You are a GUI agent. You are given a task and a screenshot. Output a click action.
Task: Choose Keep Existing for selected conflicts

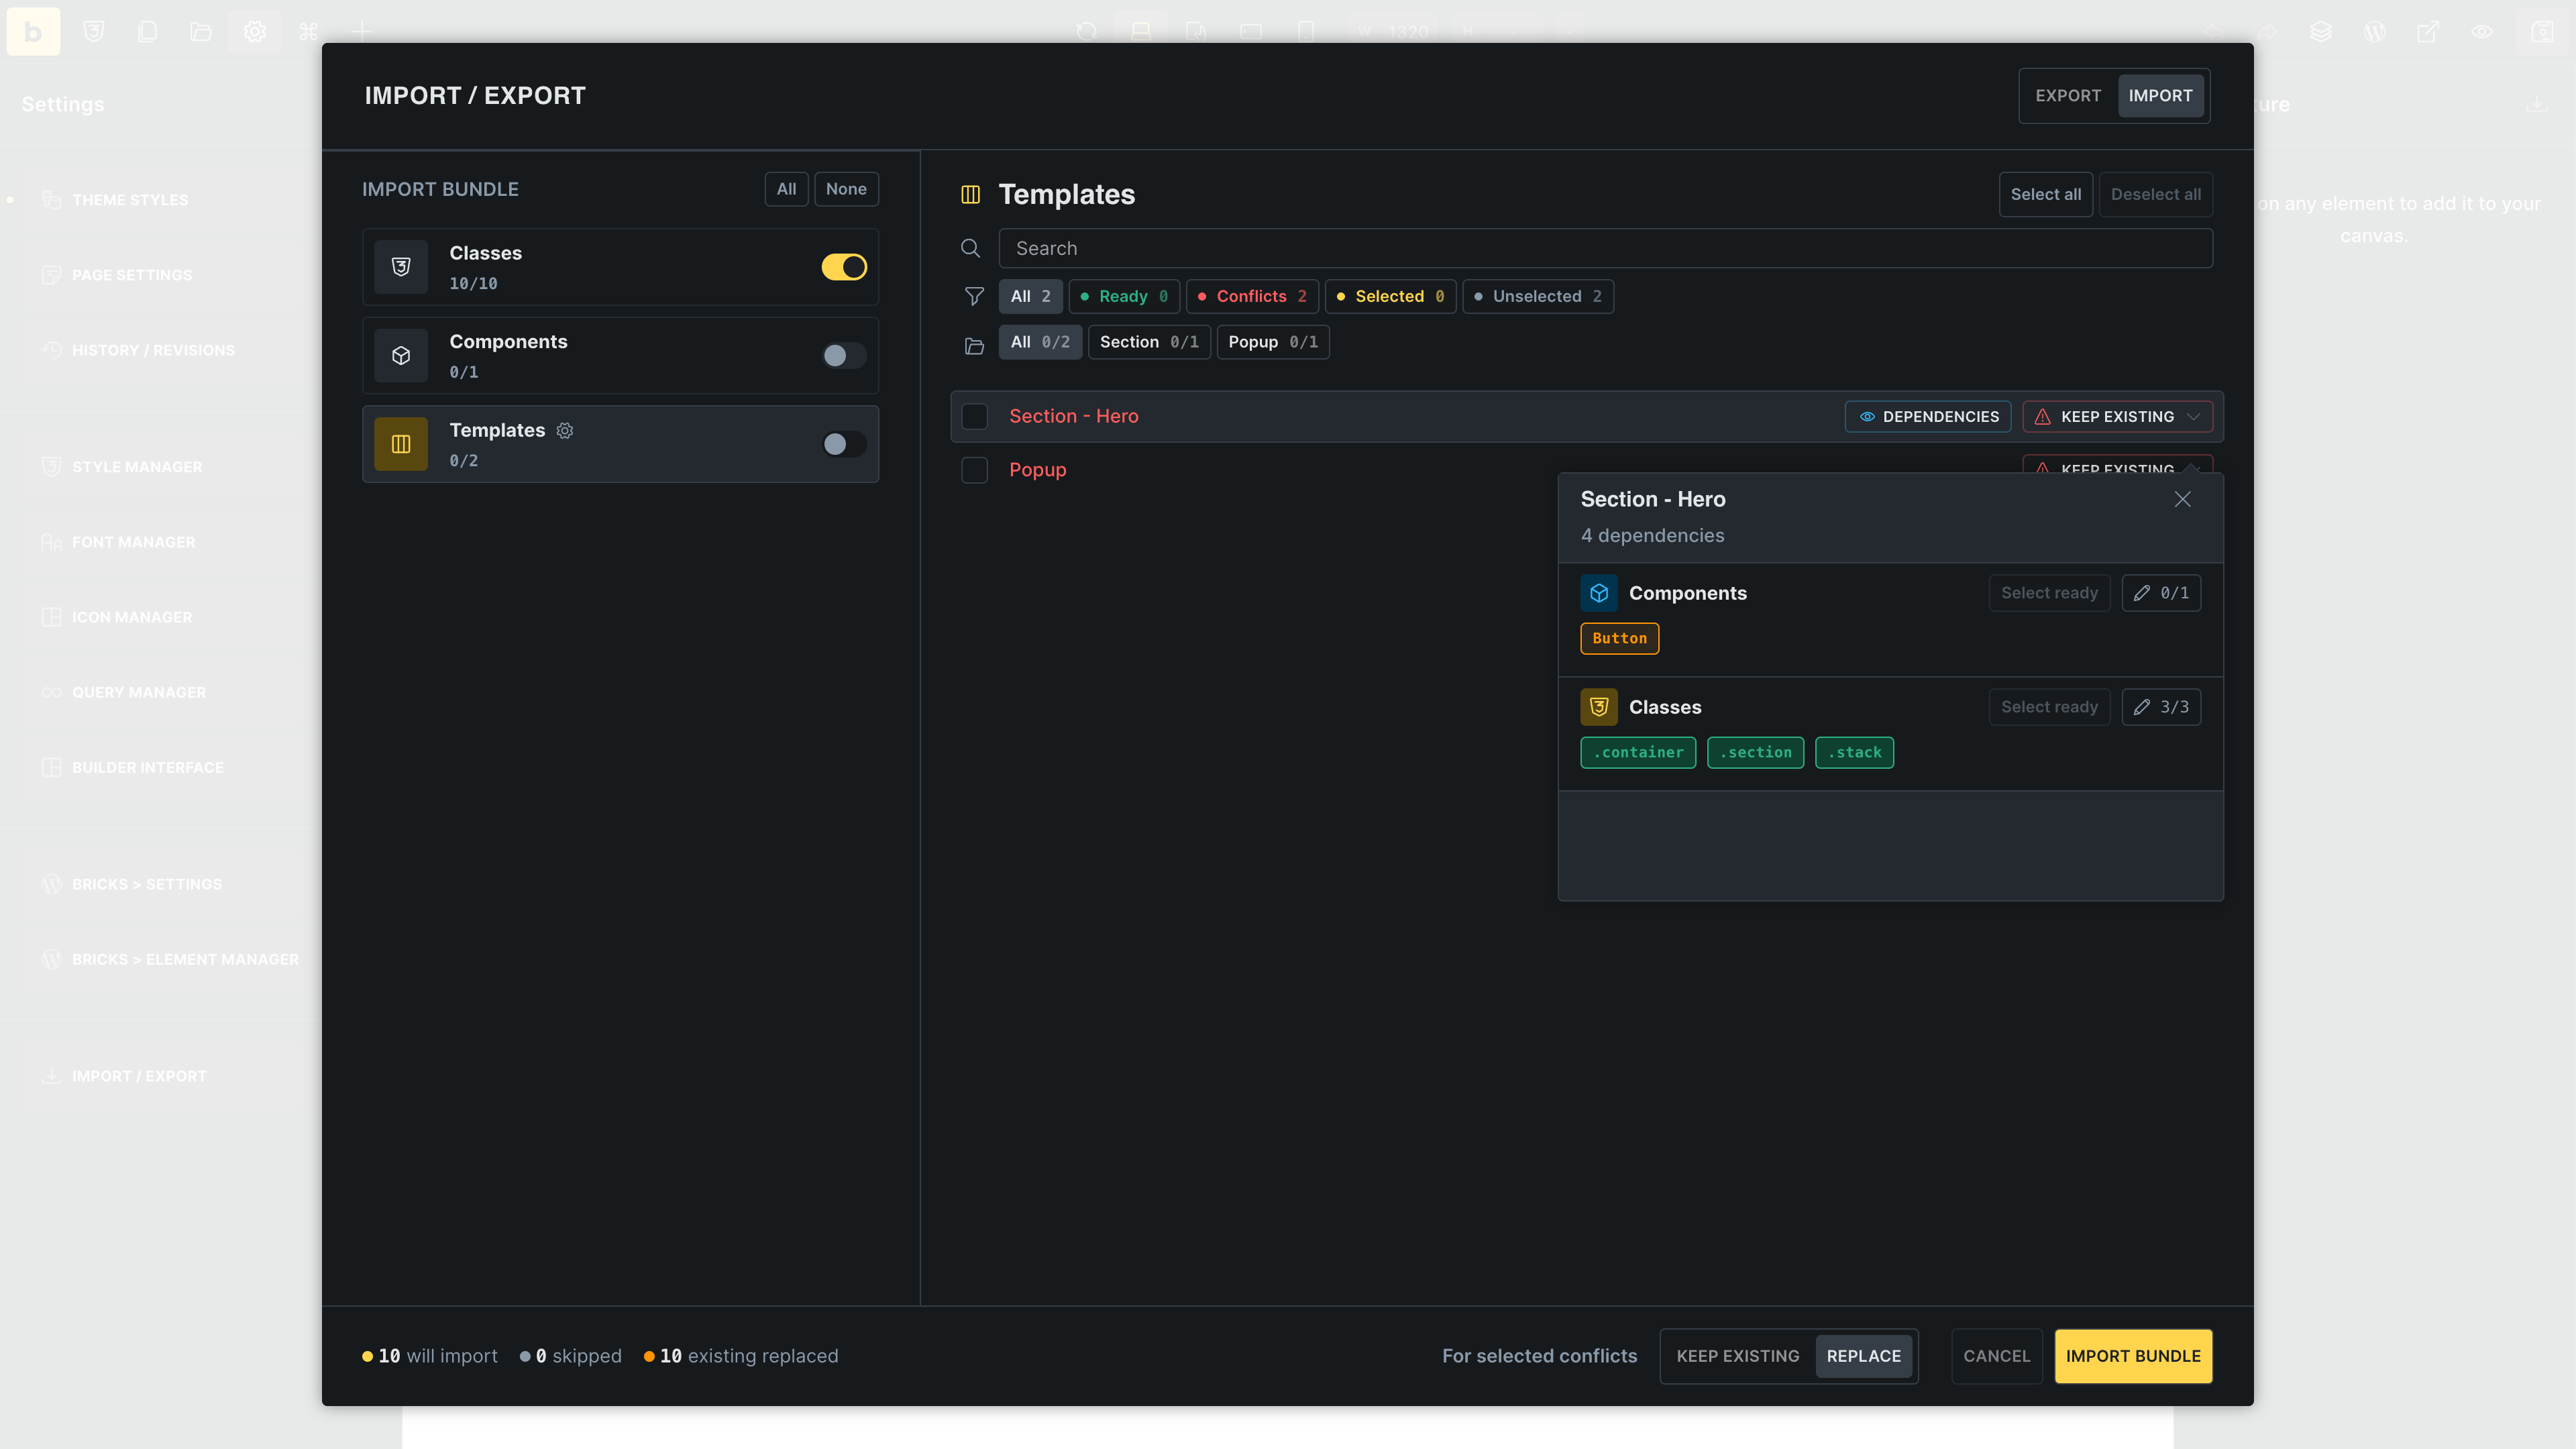[1738, 1356]
